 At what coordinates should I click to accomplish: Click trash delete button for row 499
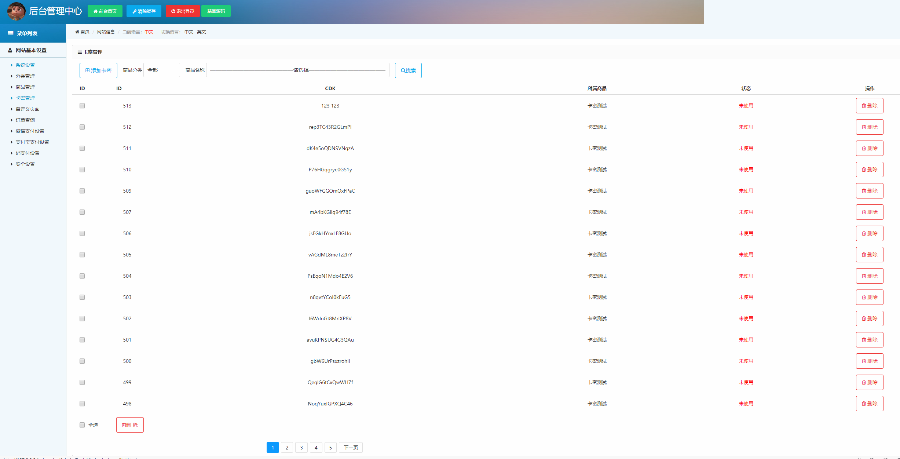(x=870, y=382)
